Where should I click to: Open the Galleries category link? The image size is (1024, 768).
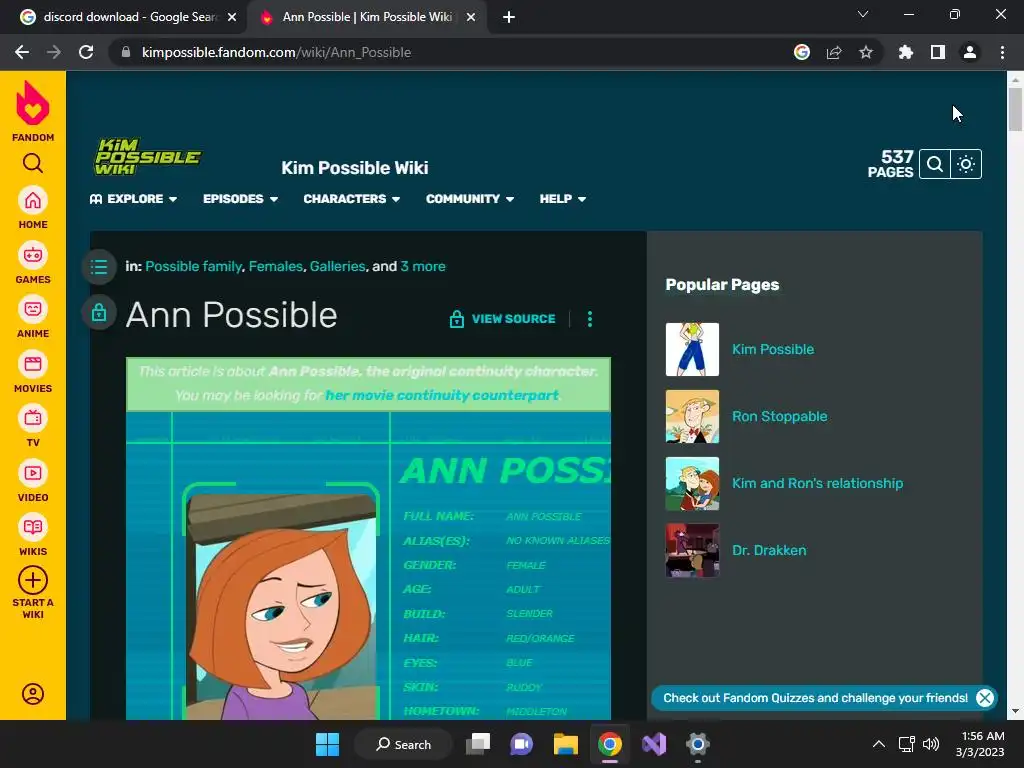338,266
